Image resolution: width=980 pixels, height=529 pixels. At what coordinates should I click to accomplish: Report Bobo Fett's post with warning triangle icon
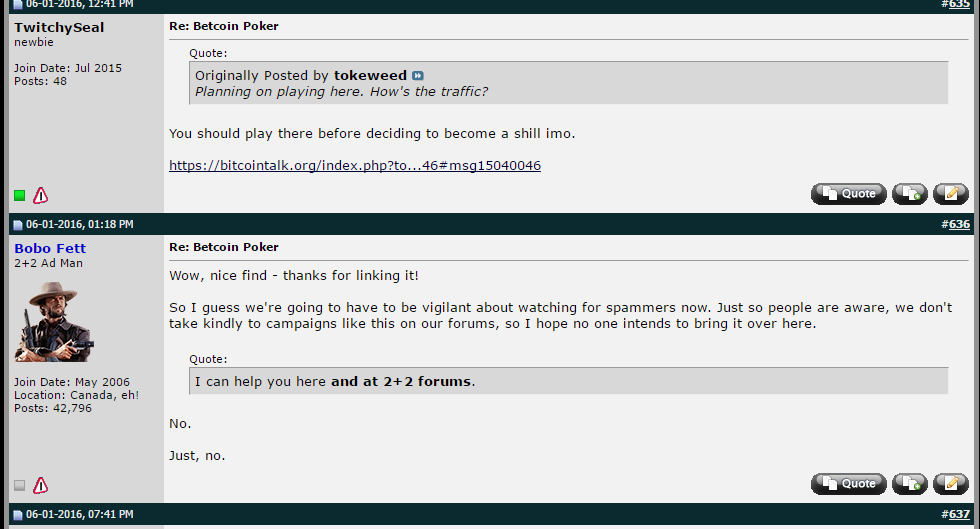(x=41, y=486)
